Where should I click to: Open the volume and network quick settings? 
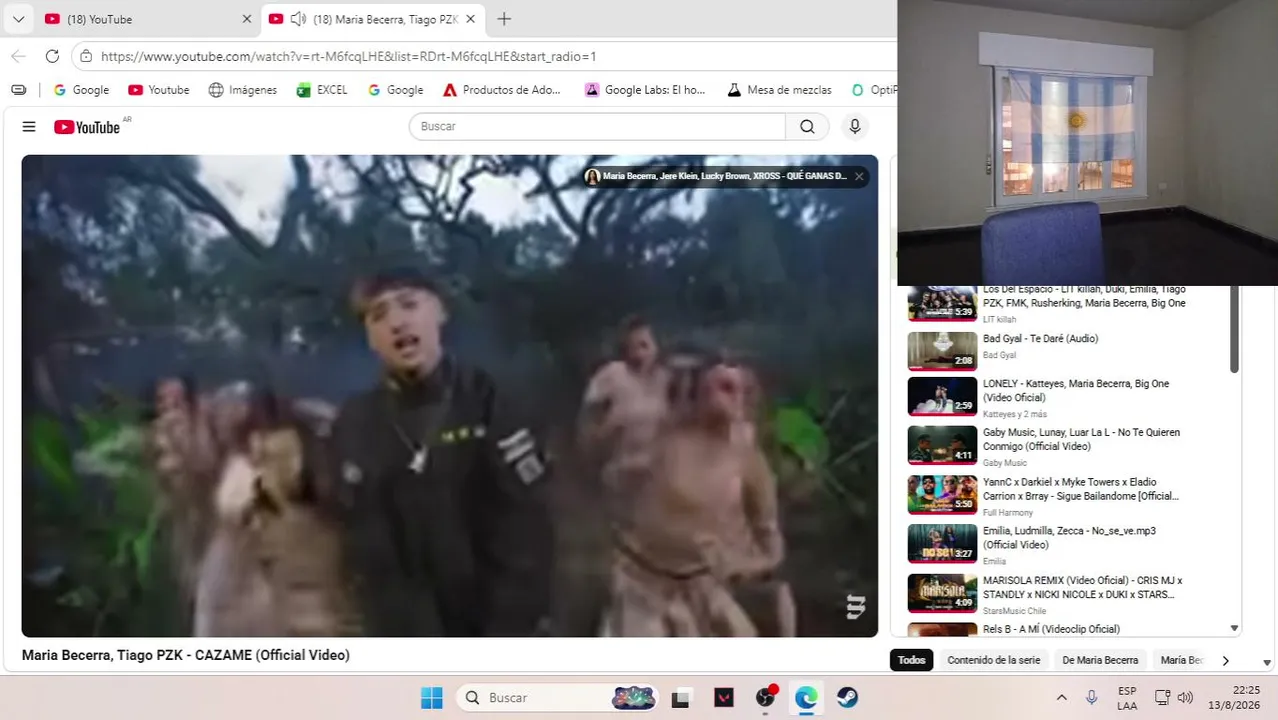(1174, 698)
